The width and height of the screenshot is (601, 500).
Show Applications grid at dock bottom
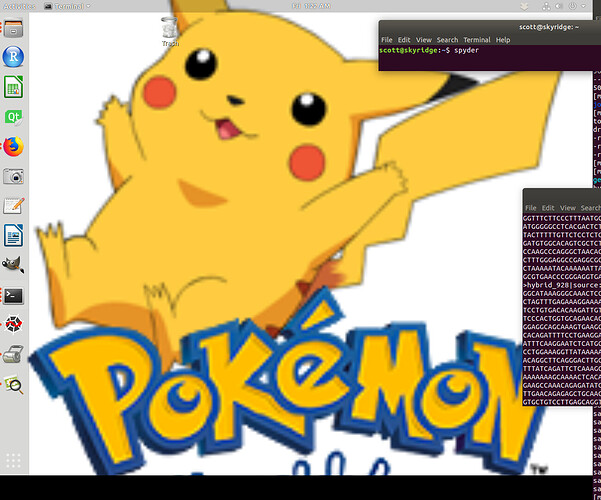[13, 460]
